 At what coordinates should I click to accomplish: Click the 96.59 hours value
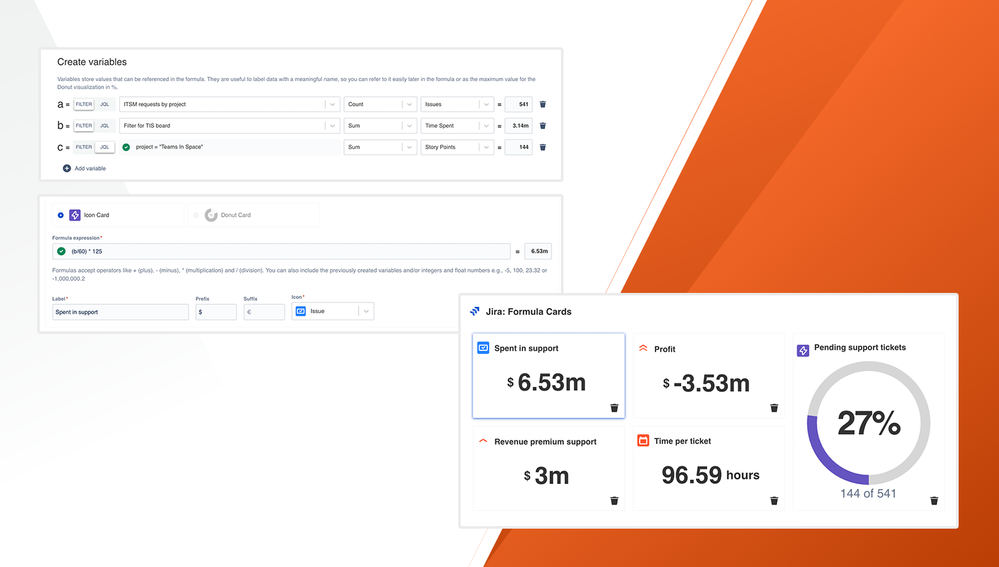(710, 475)
